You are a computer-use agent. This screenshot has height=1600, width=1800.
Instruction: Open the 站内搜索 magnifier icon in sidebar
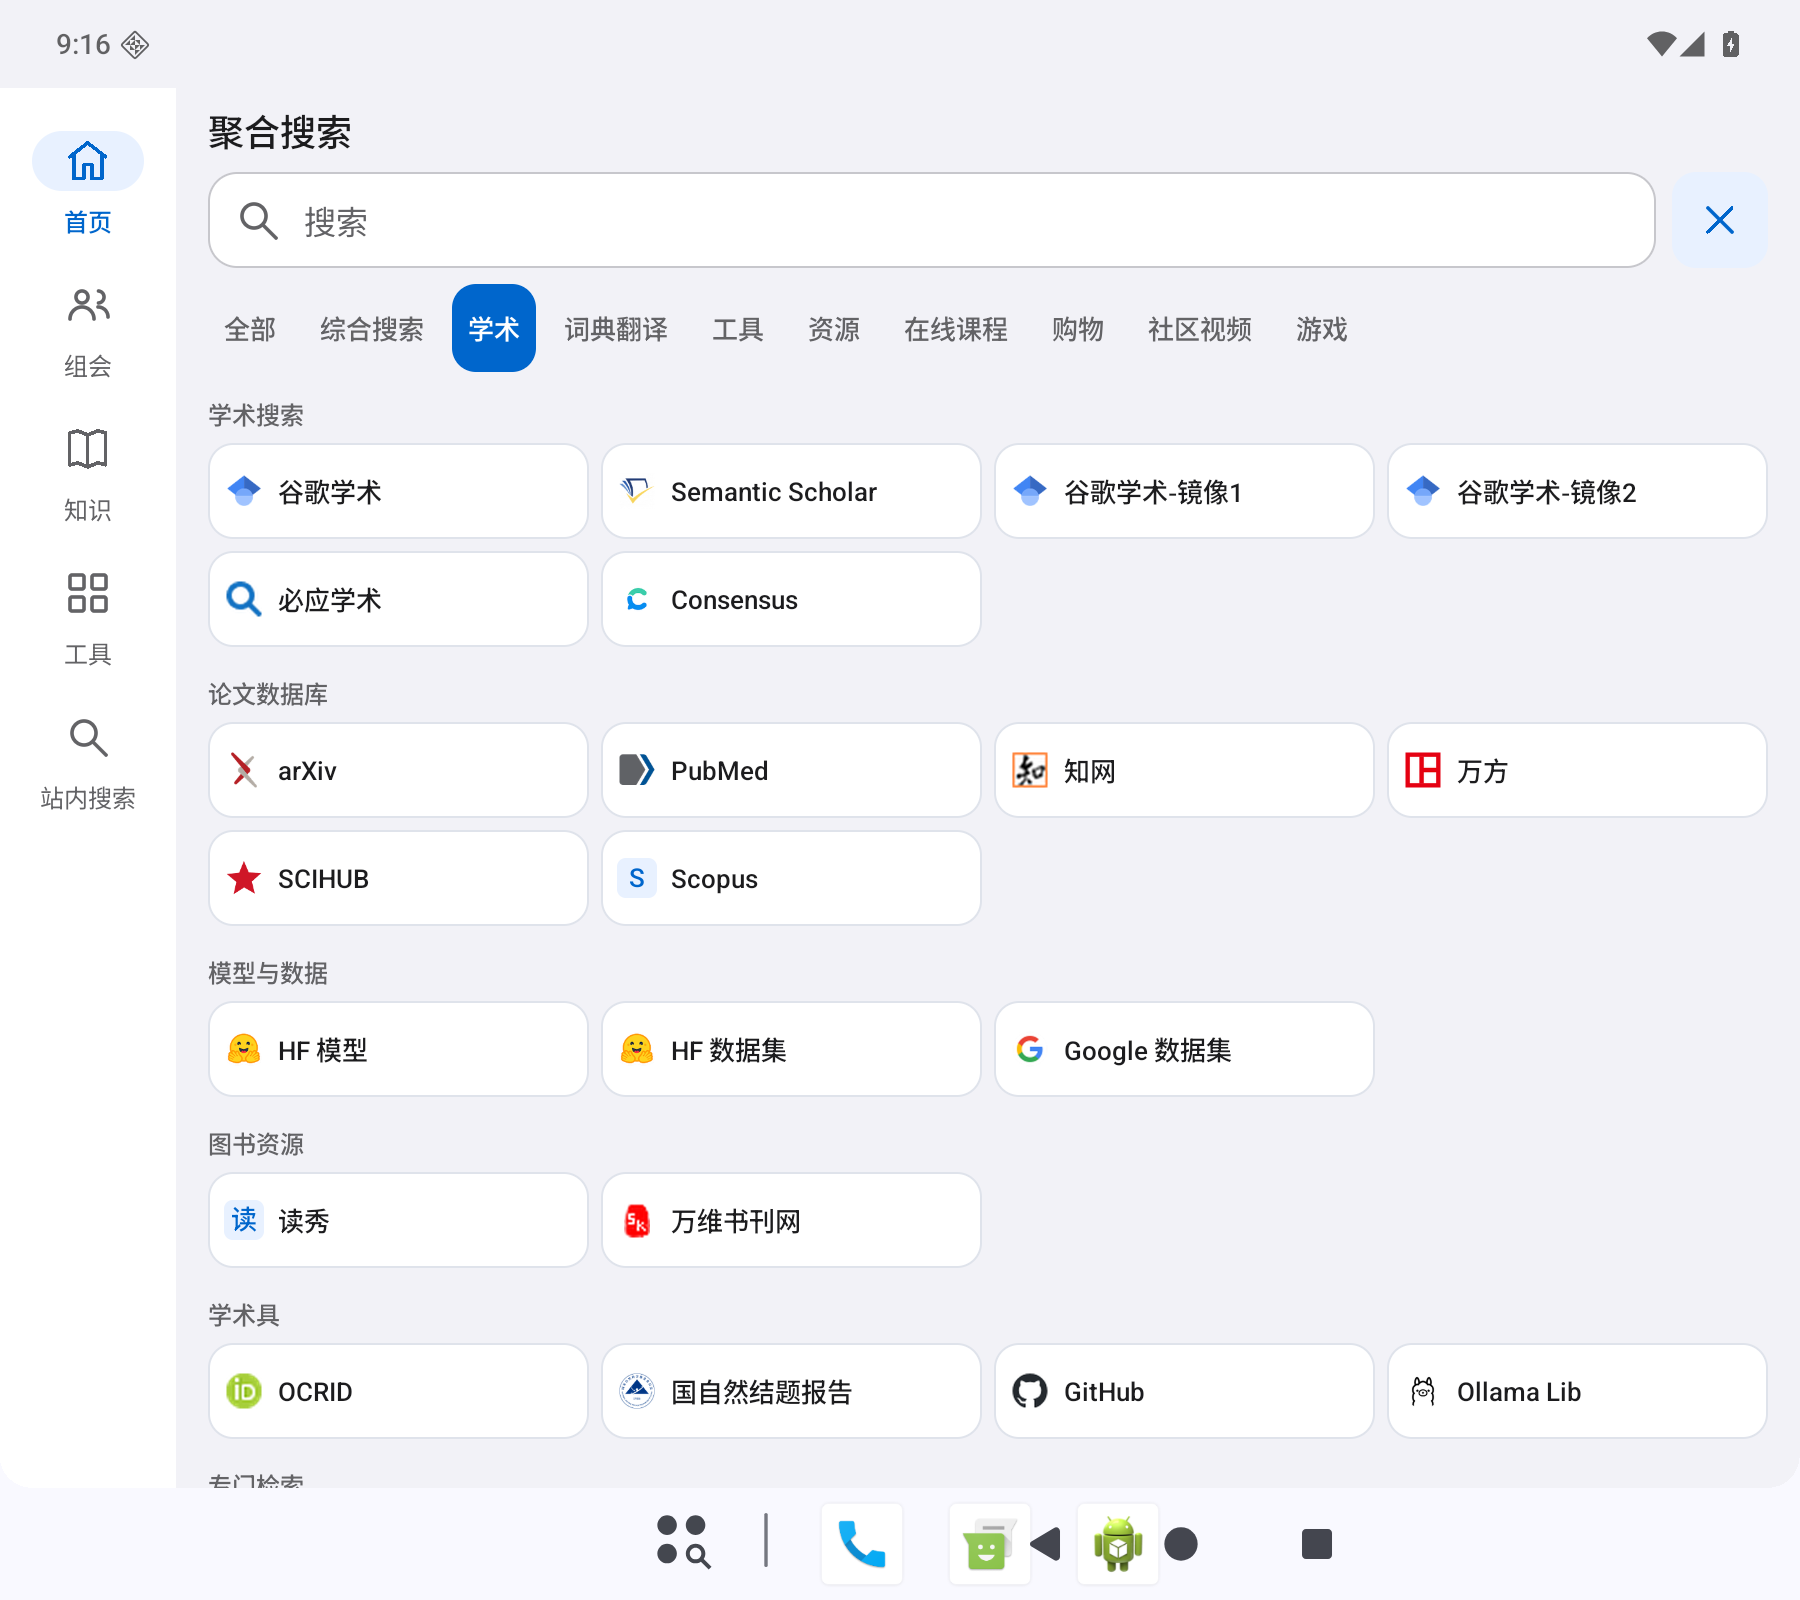pyautogui.click(x=88, y=737)
